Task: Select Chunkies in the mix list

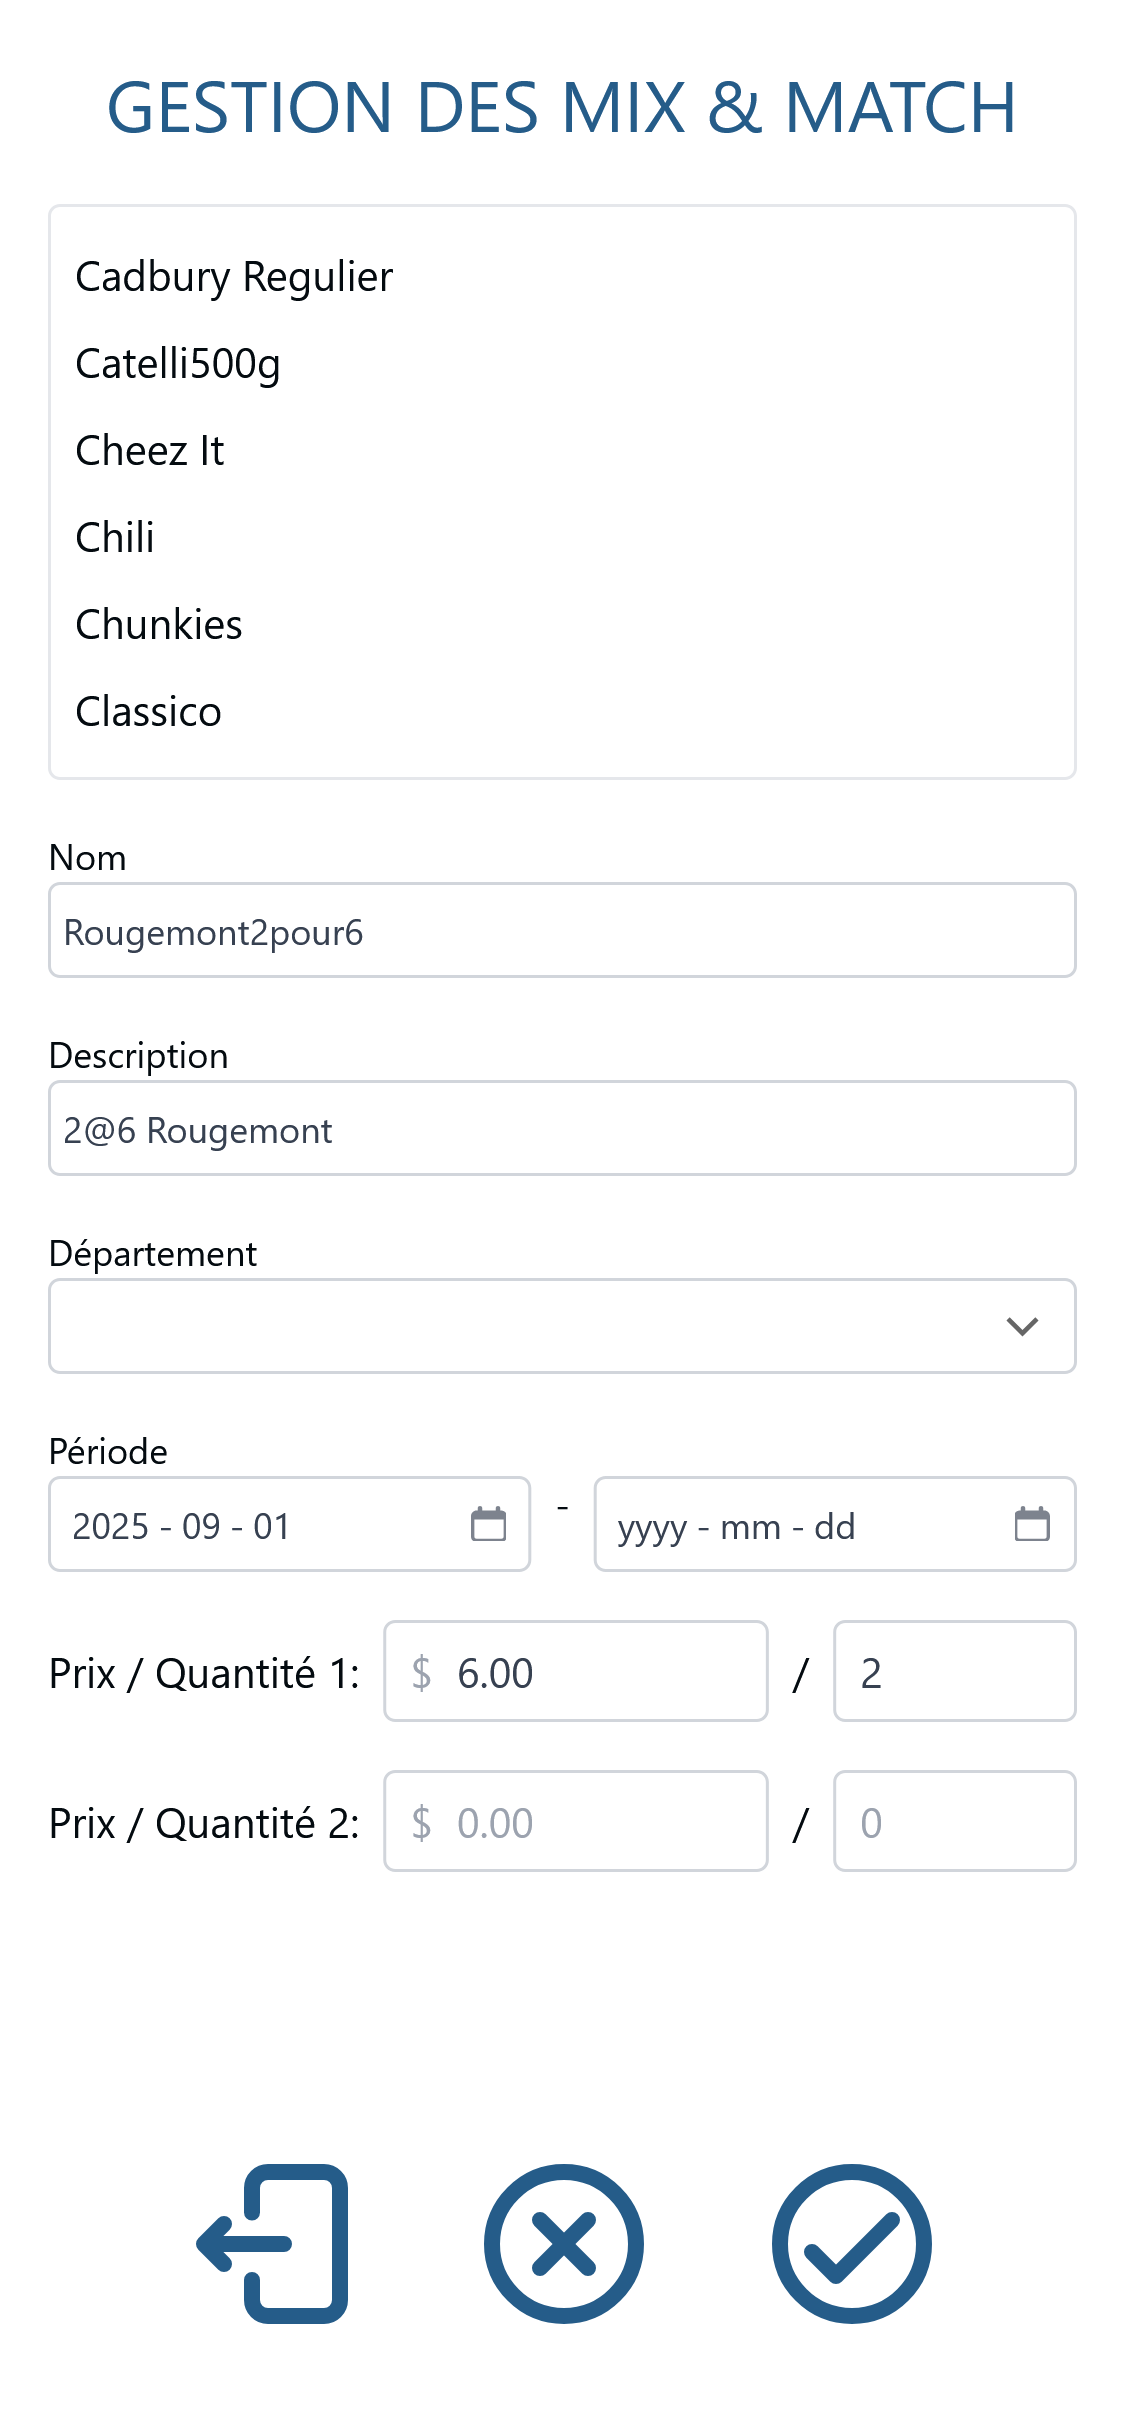Action: [x=159, y=625]
